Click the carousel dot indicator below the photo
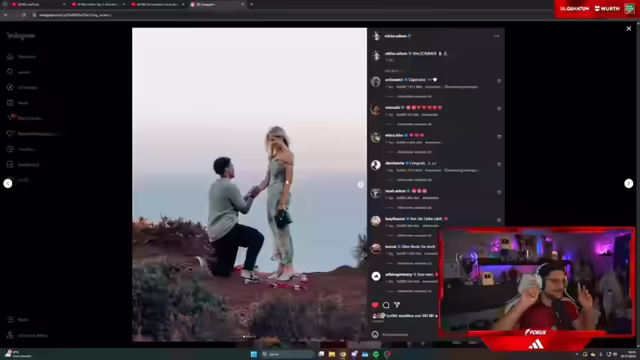Image resolution: width=640 pixels, height=360 pixels. tap(249, 337)
